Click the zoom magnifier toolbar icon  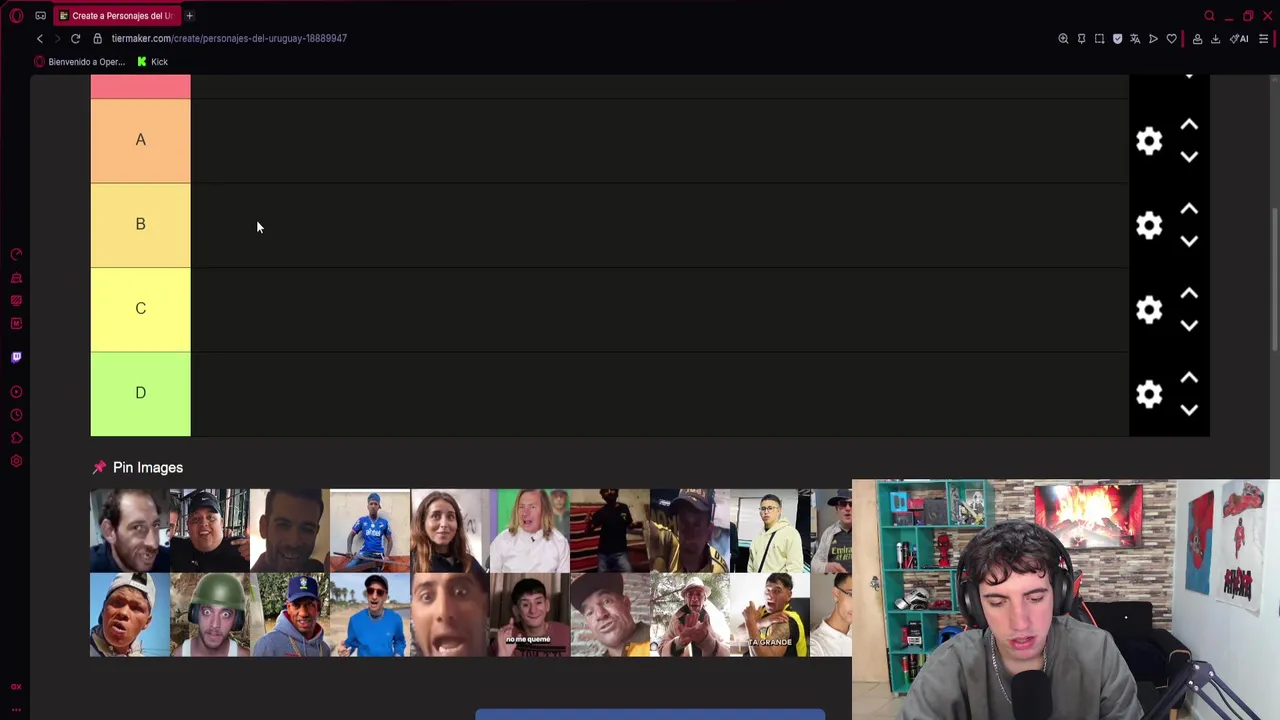pyautogui.click(x=1063, y=39)
